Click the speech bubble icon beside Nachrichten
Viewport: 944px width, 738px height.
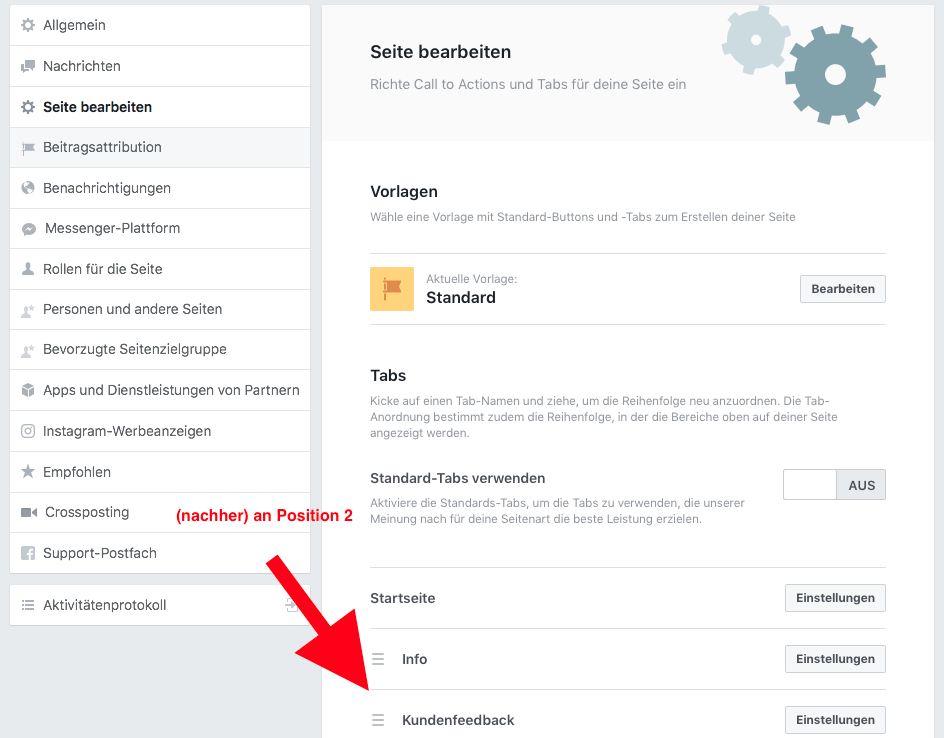(x=28, y=66)
